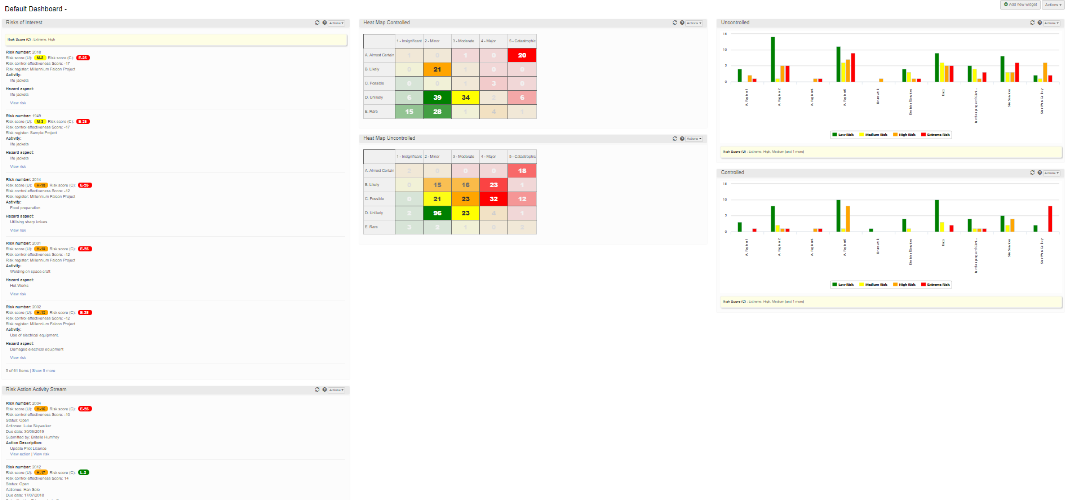Click the Add new widget button
1065x500 pixels.
(1019, 5)
